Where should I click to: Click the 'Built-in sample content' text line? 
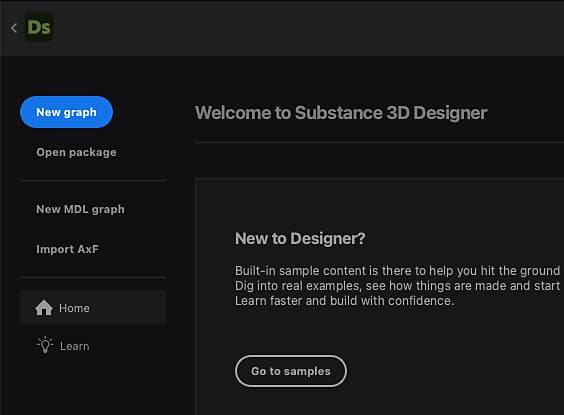[x=397, y=270]
